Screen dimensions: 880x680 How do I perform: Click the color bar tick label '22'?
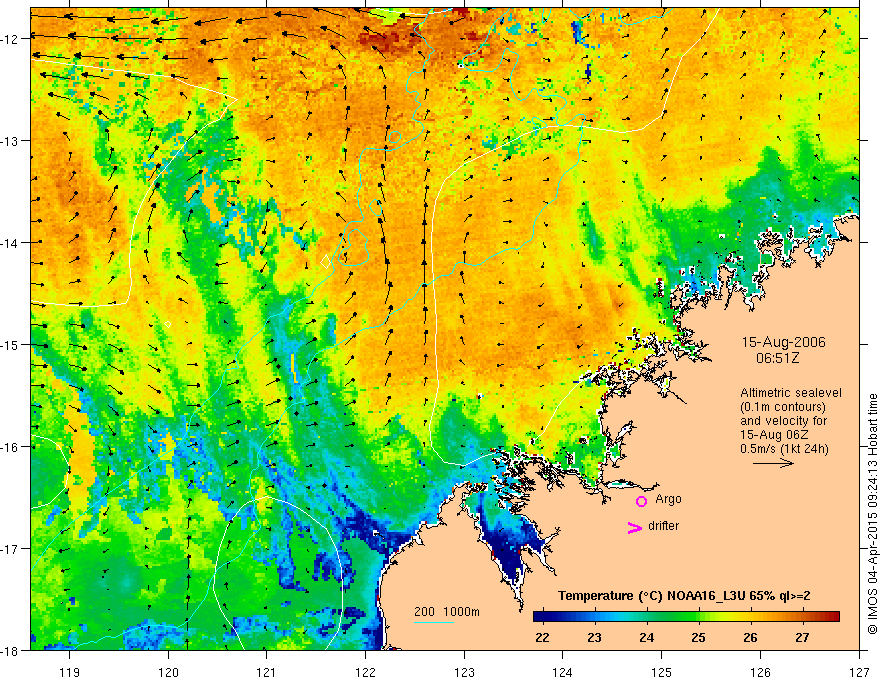pos(542,637)
